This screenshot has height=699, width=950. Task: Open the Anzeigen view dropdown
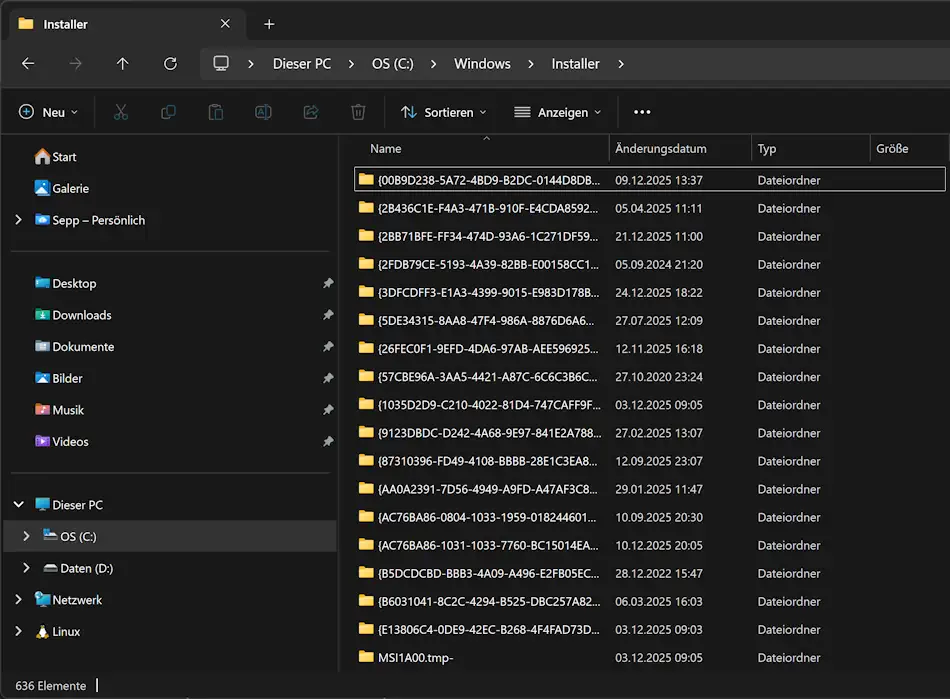click(x=557, y=112)
